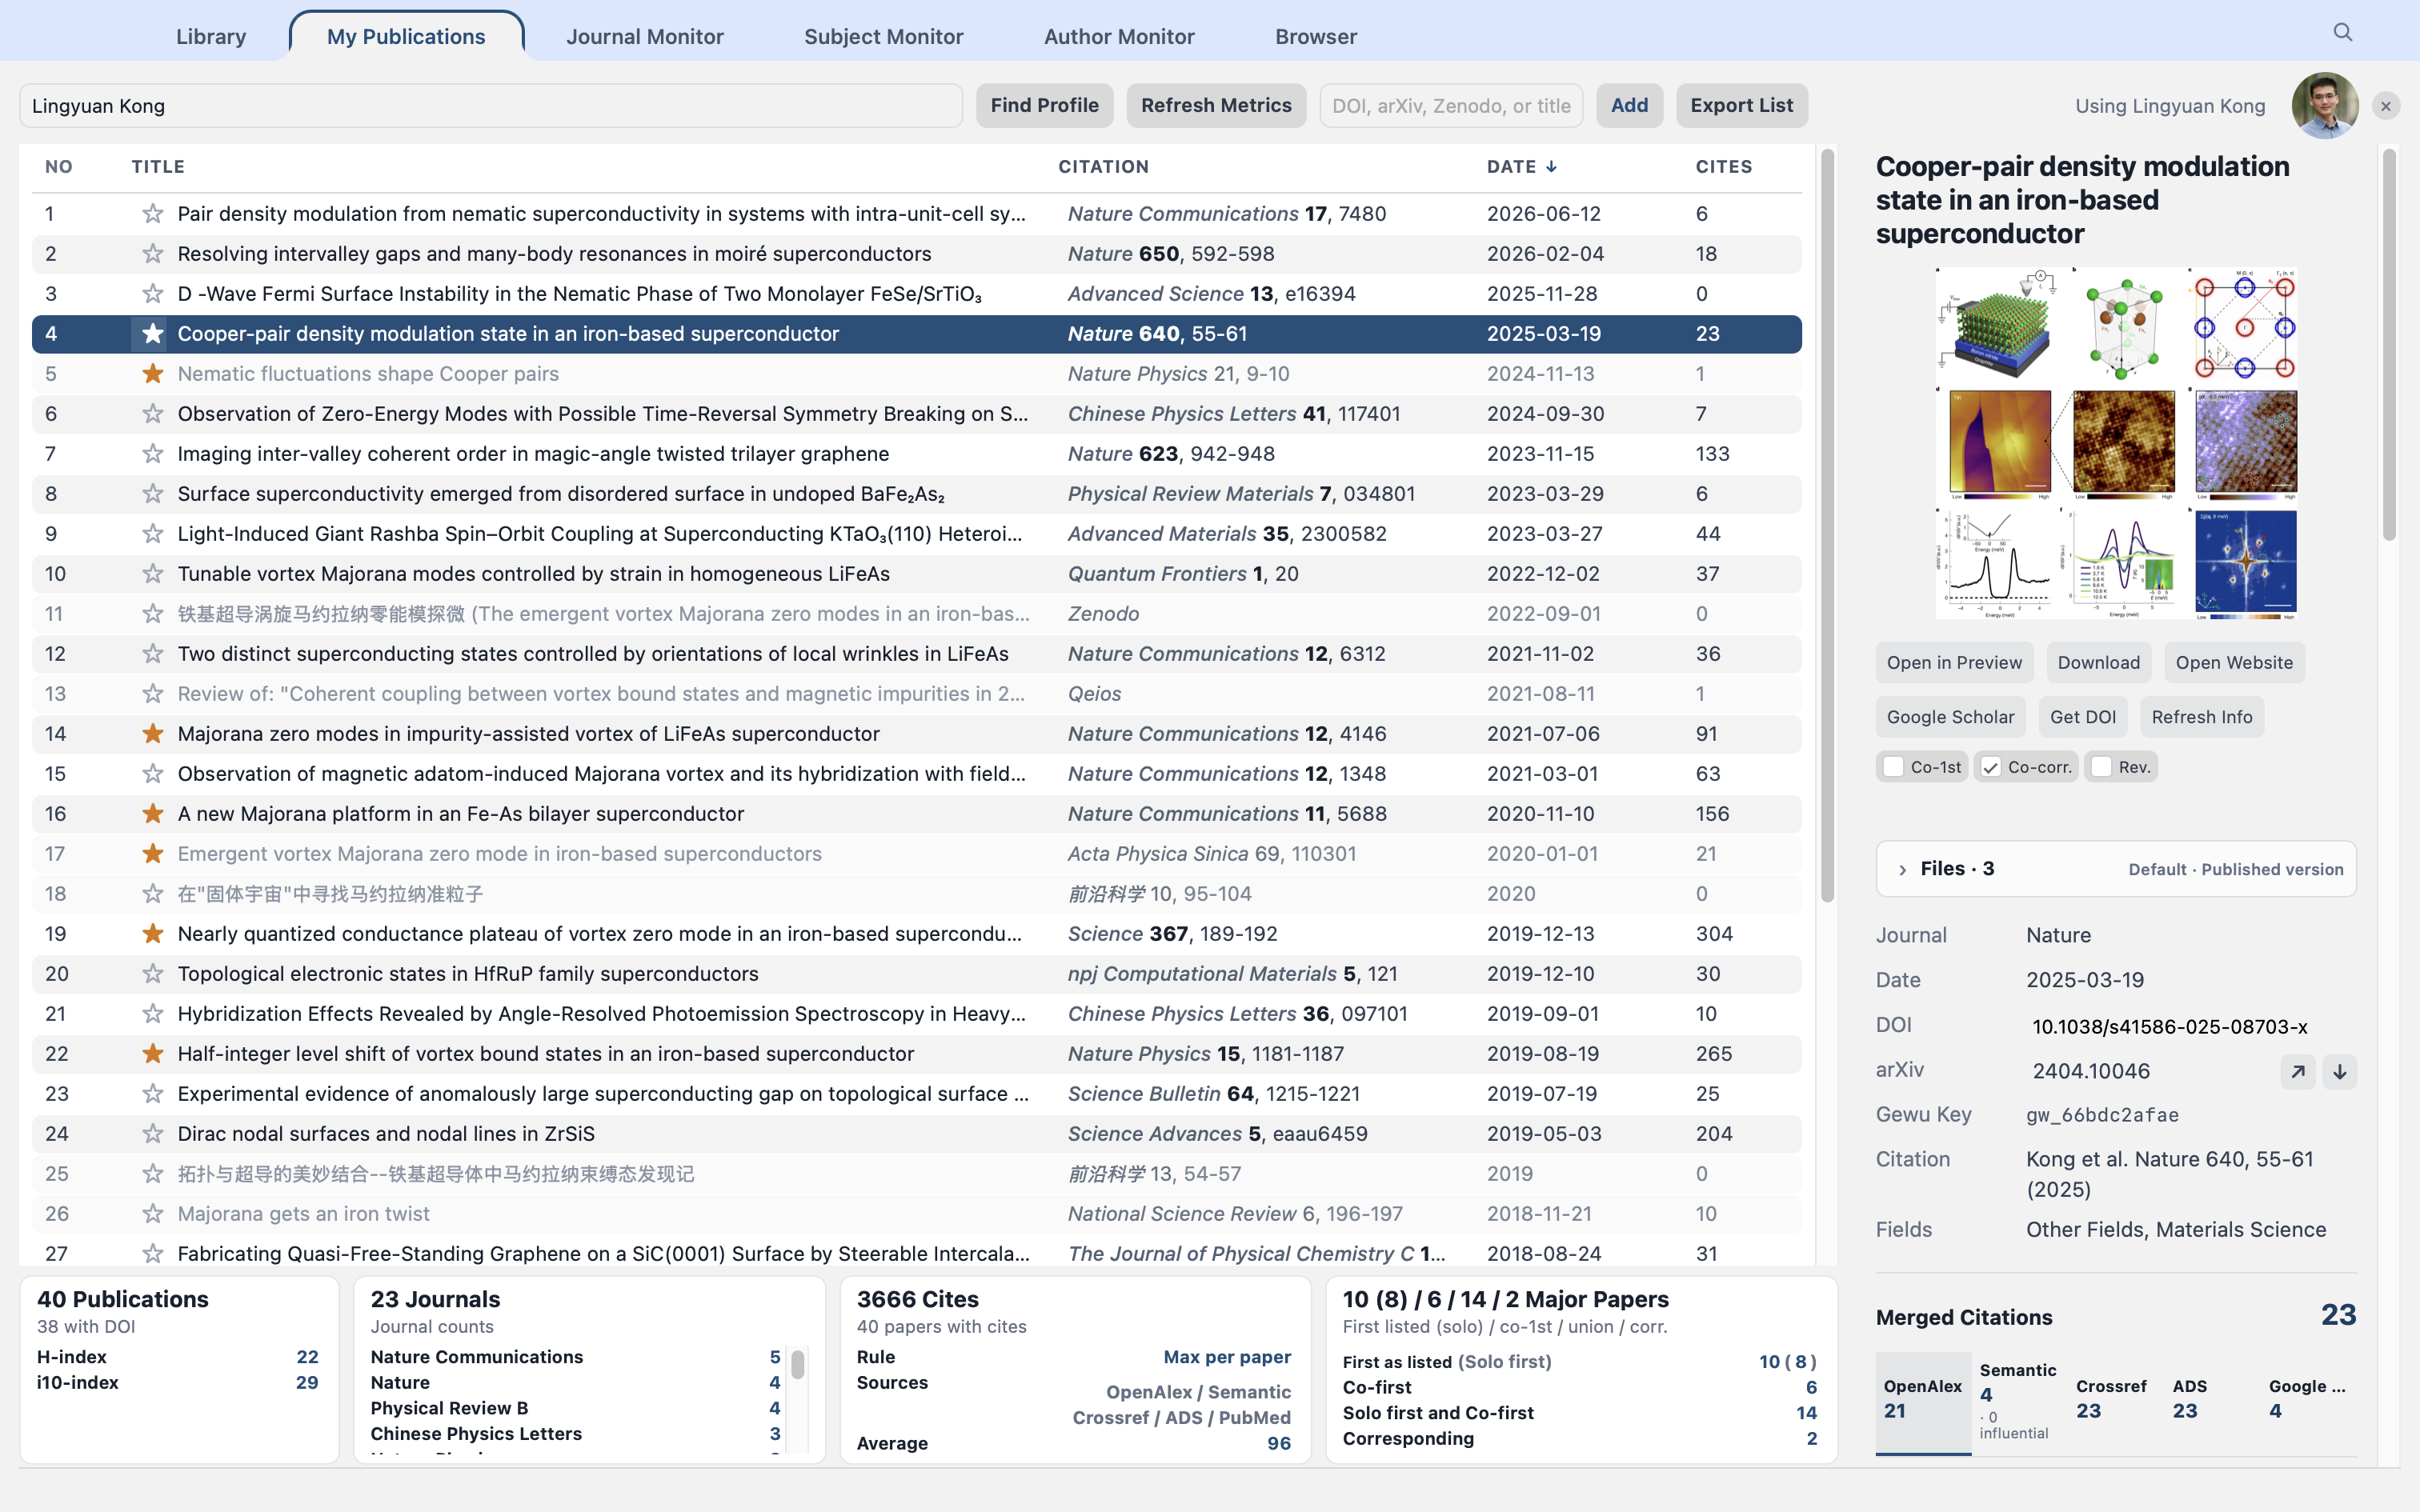Click the Find Profile button

(x=1044, y=106)
